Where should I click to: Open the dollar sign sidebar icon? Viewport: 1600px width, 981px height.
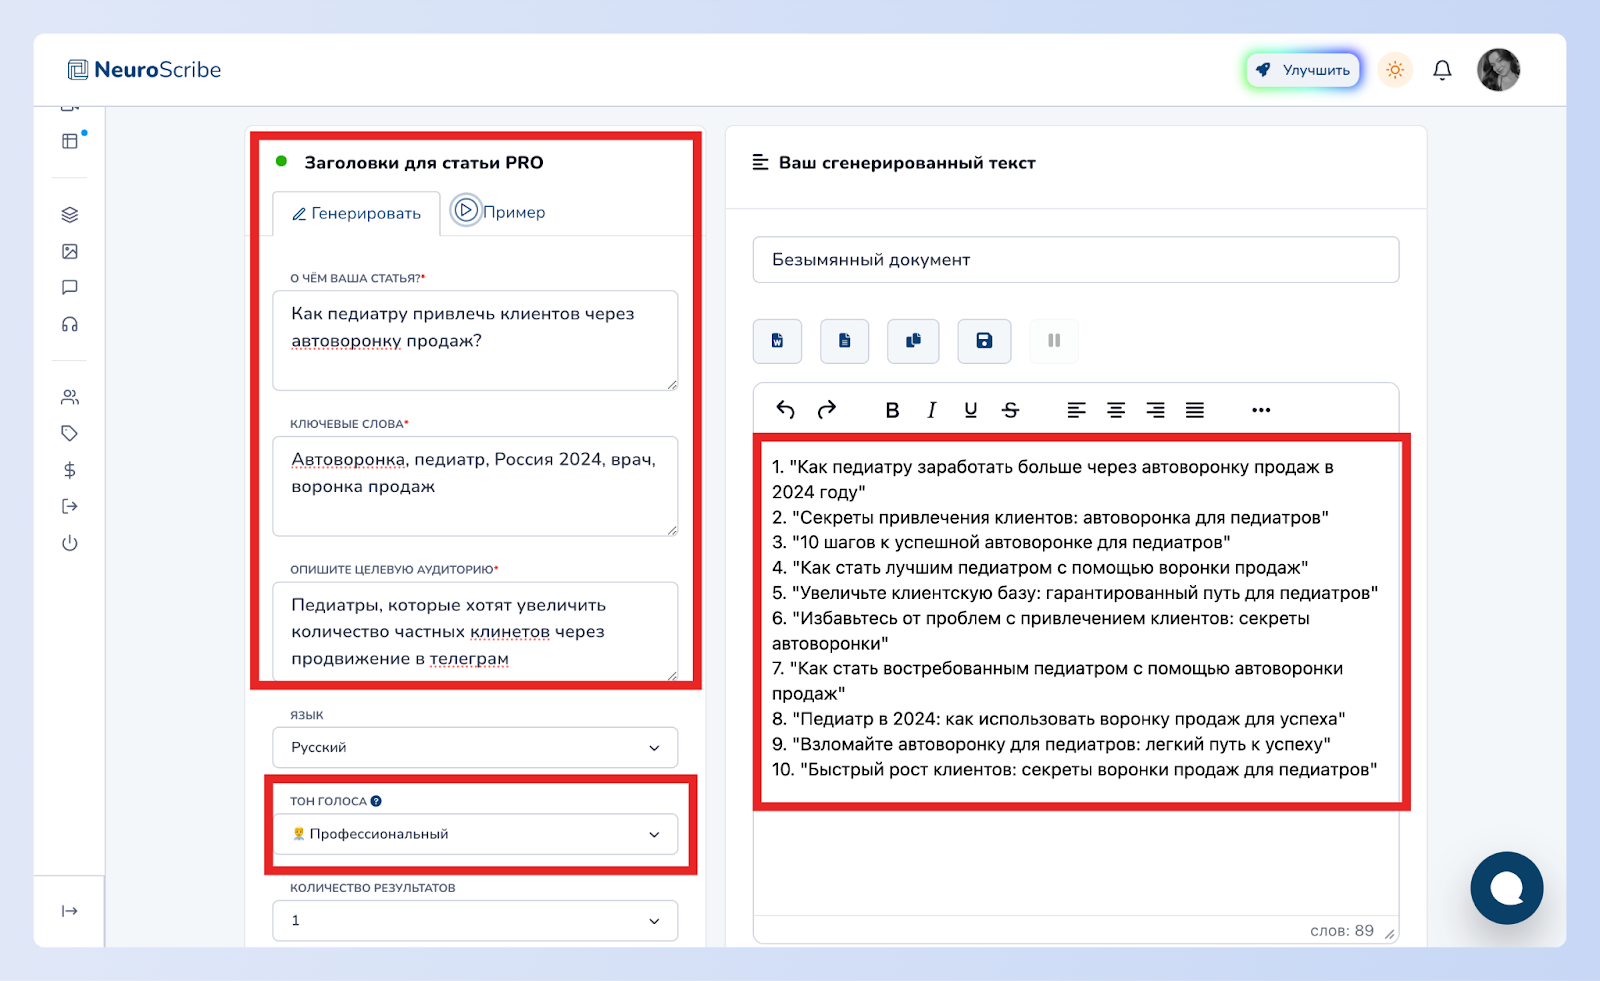tap(70, 470)
